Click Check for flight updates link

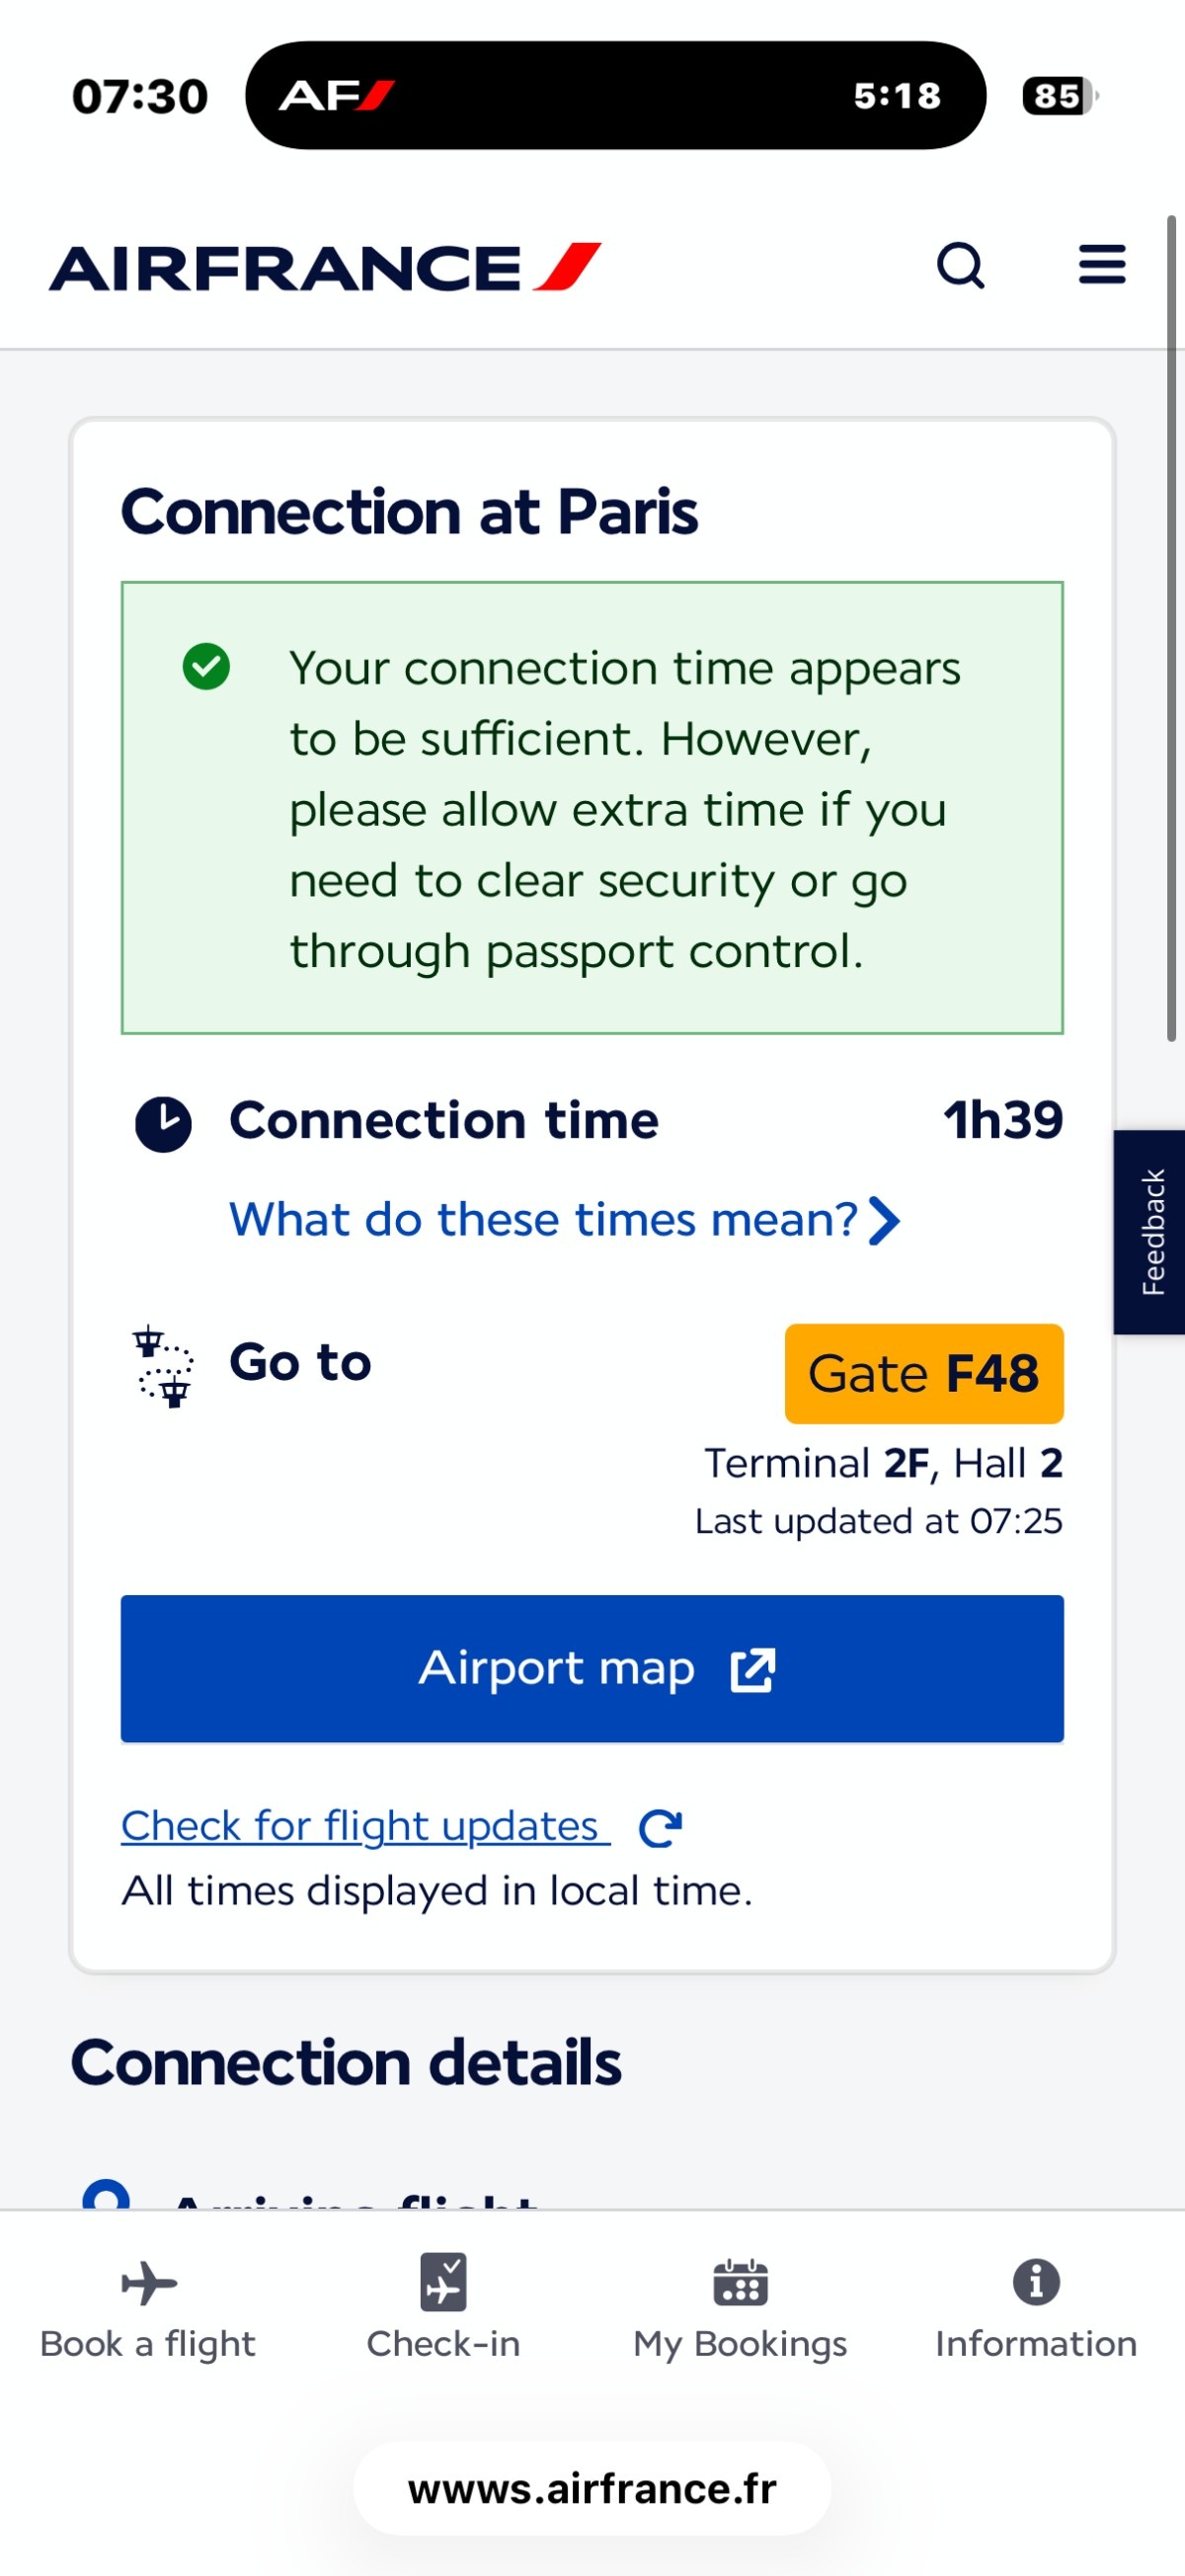(x=365, y=1826)
